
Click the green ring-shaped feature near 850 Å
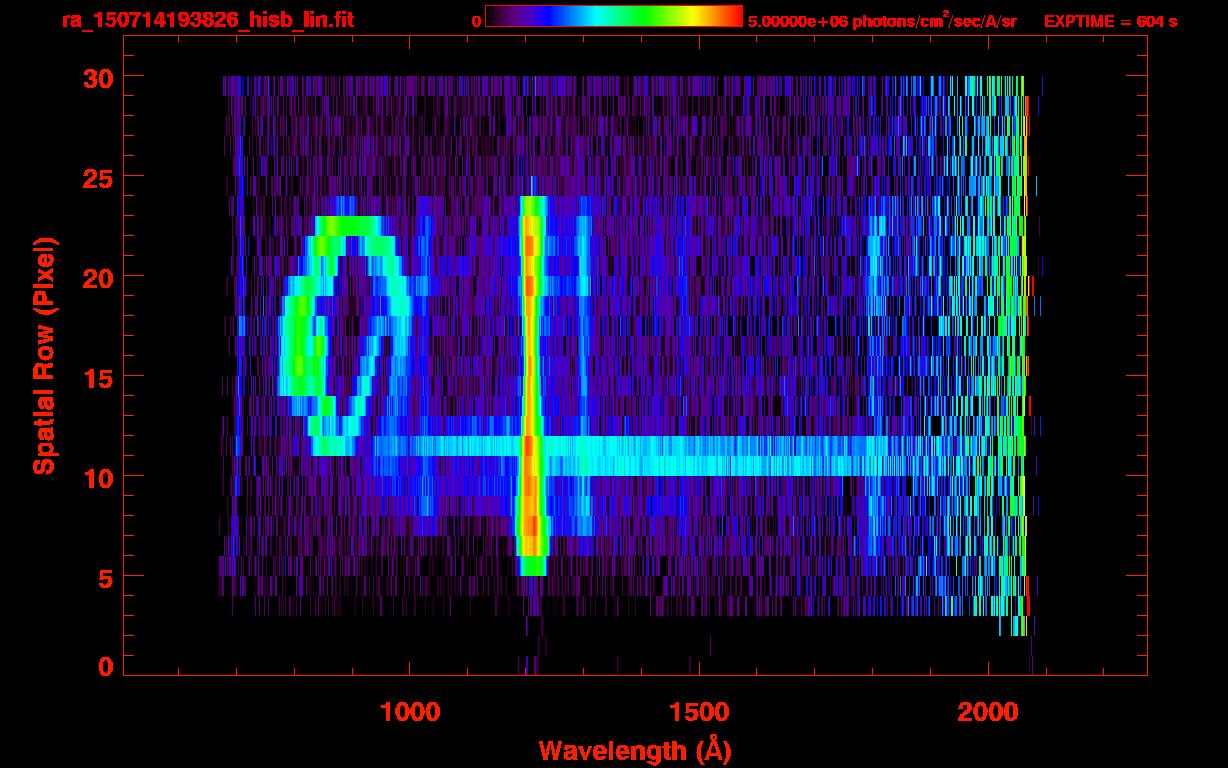click(347, 335)
